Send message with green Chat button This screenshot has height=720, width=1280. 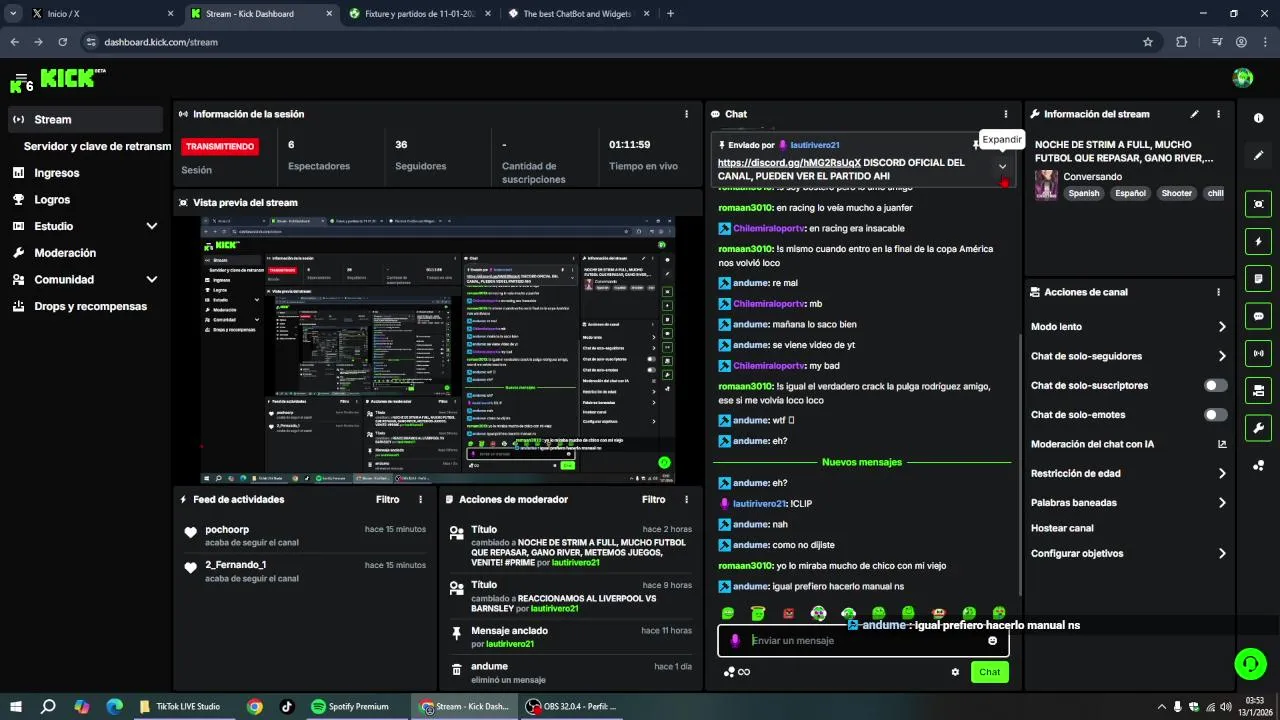click(989, 672)
